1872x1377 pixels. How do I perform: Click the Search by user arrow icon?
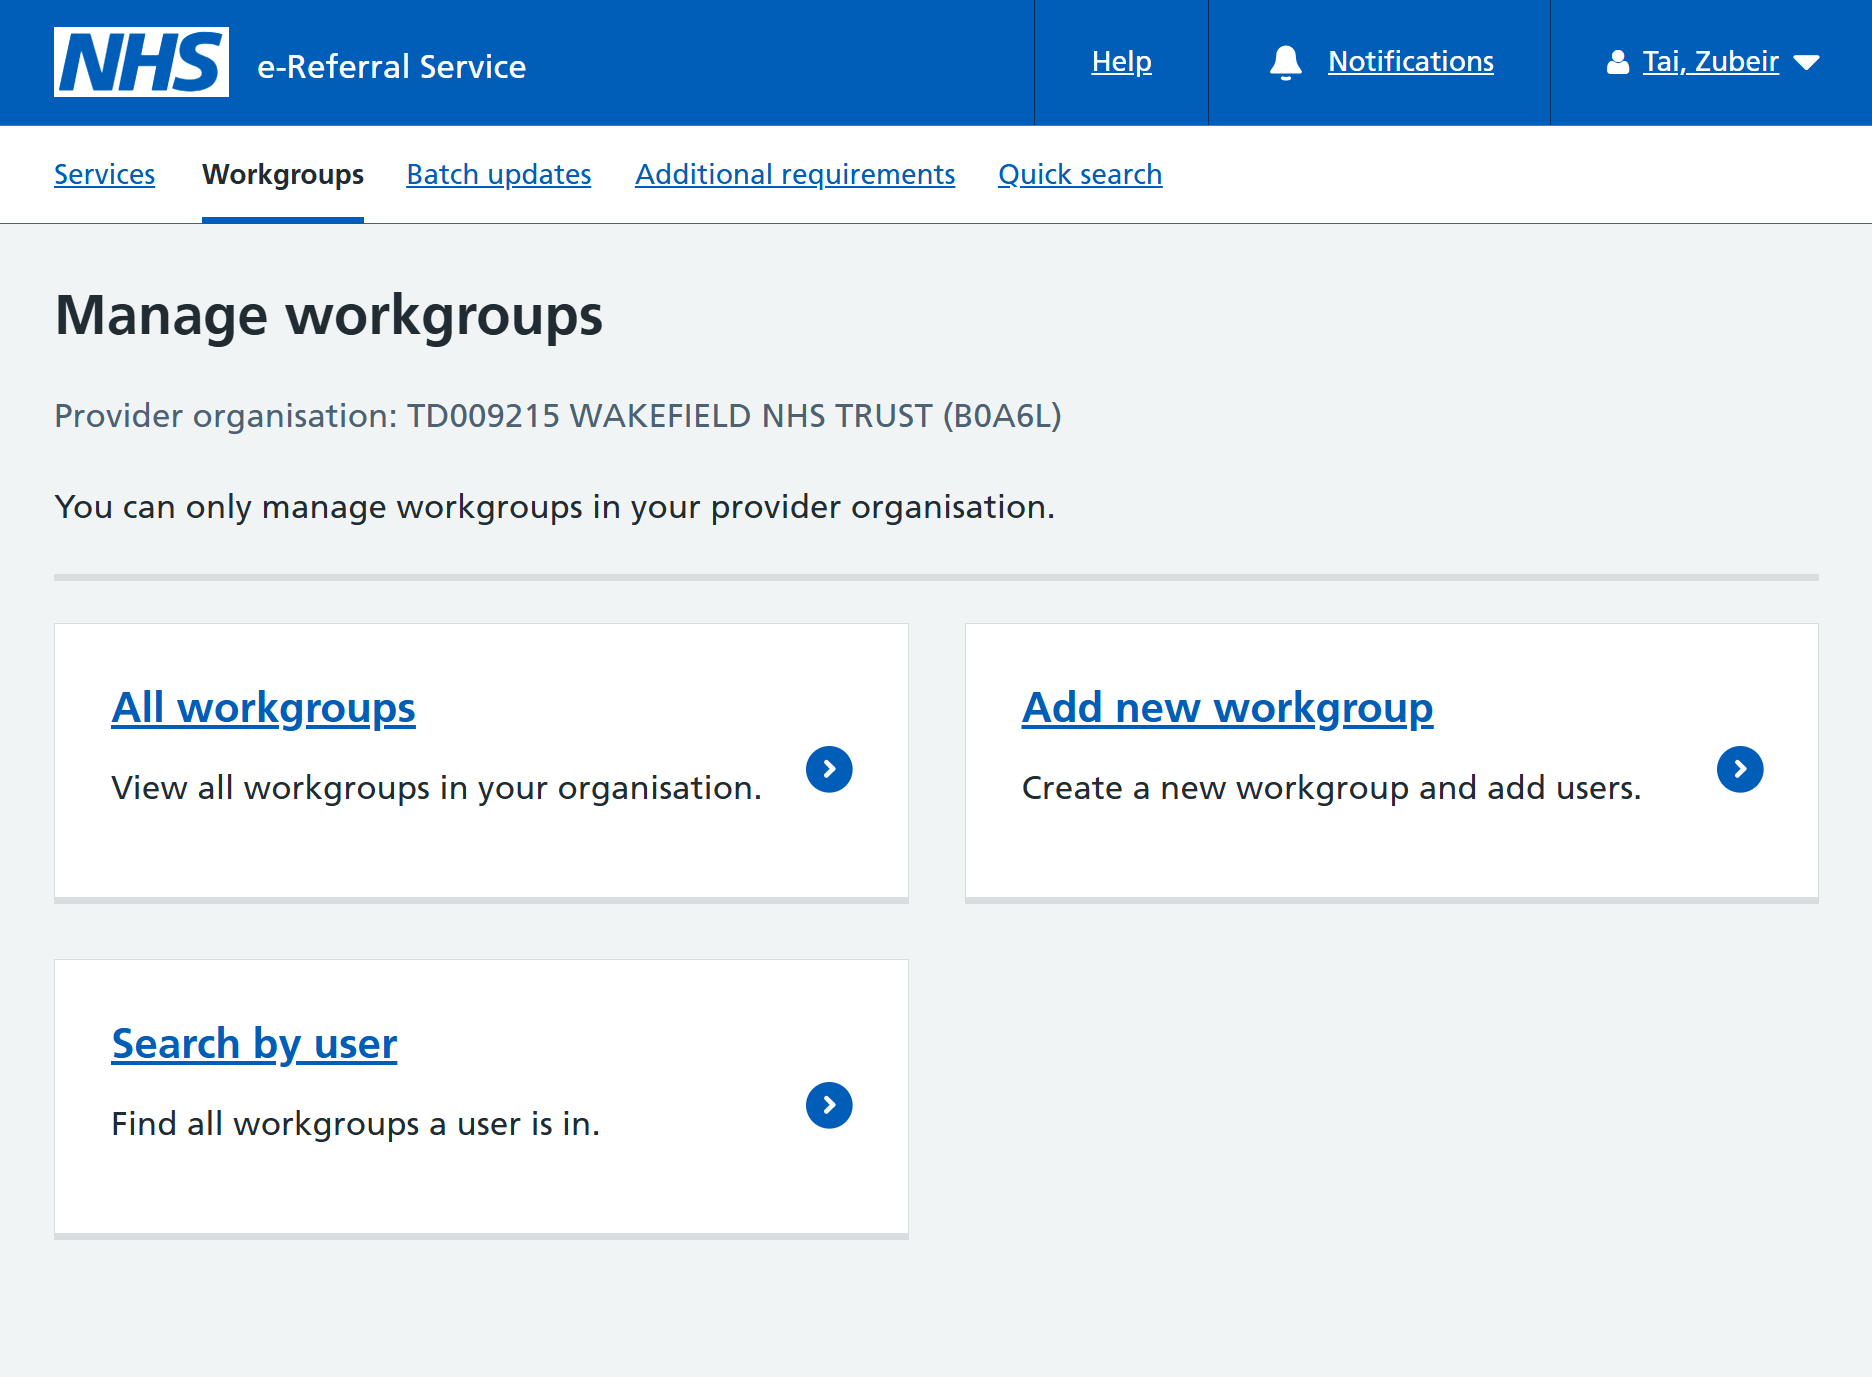[x=829, y=1105]
